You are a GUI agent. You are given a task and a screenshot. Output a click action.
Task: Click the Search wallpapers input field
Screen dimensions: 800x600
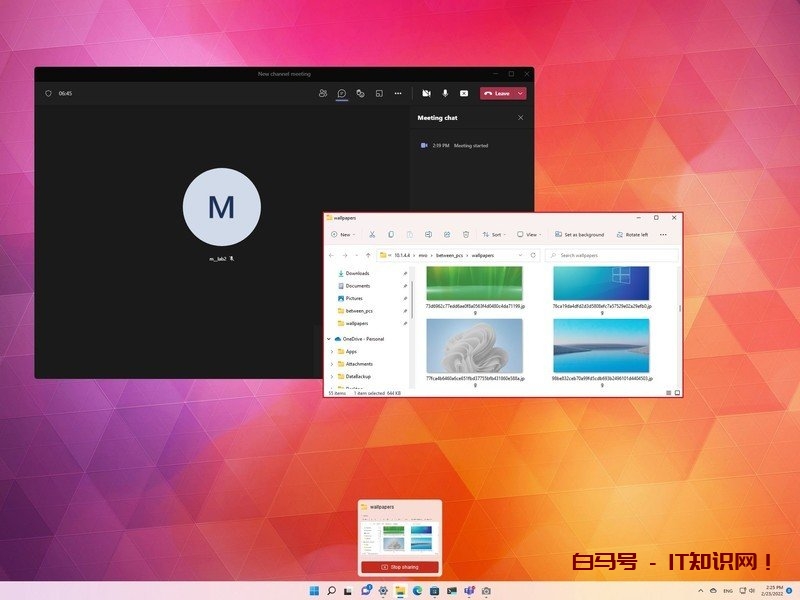coord(612,255)
